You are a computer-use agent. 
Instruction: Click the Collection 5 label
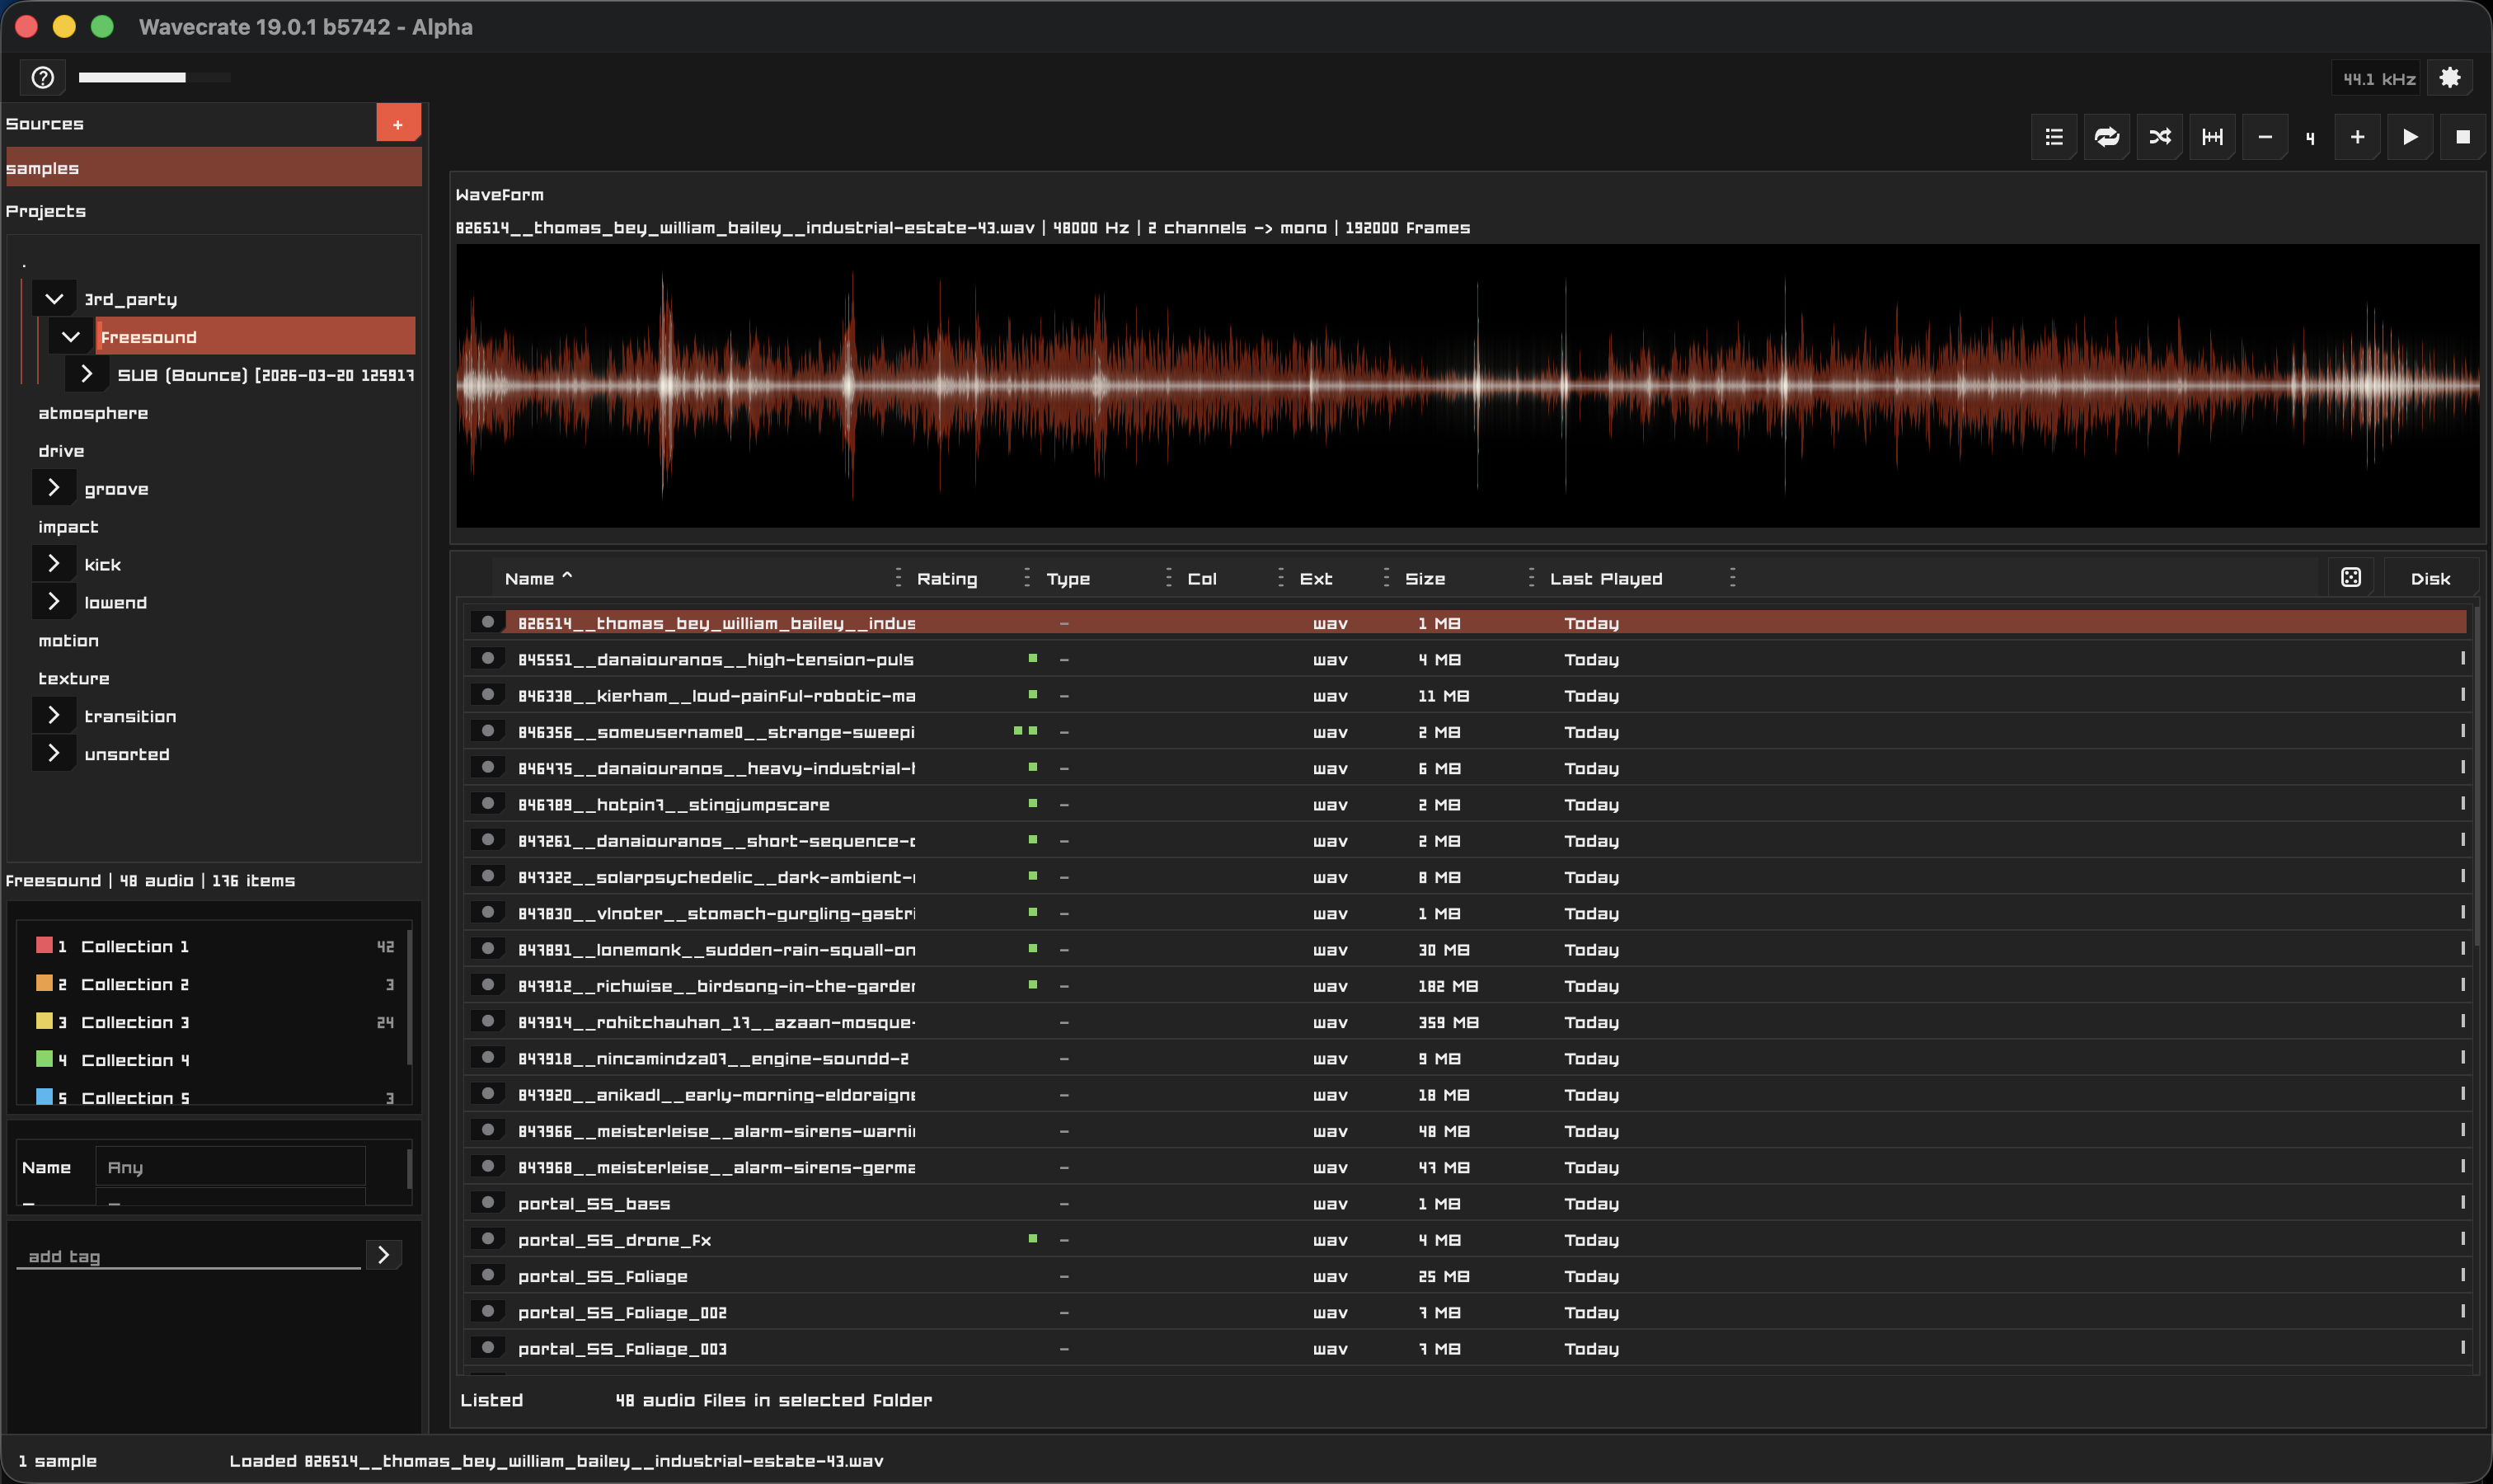(135, 1097)
